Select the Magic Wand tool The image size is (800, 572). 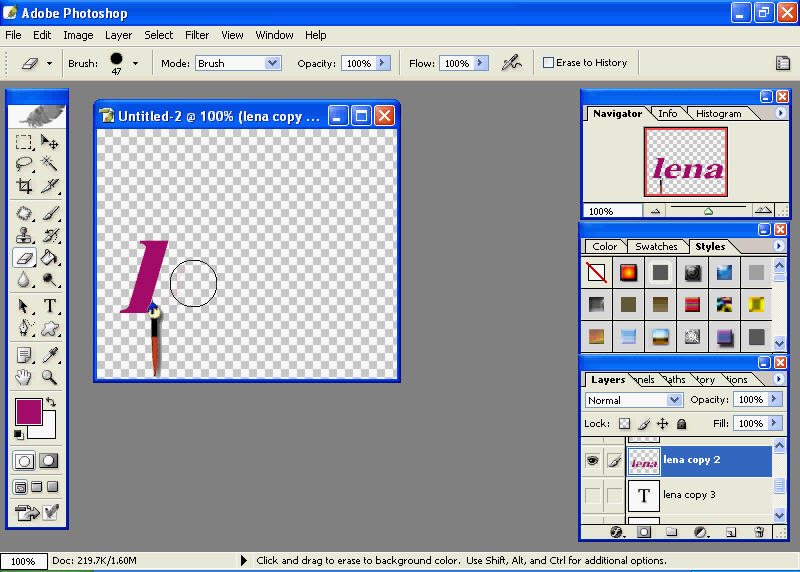49,164
